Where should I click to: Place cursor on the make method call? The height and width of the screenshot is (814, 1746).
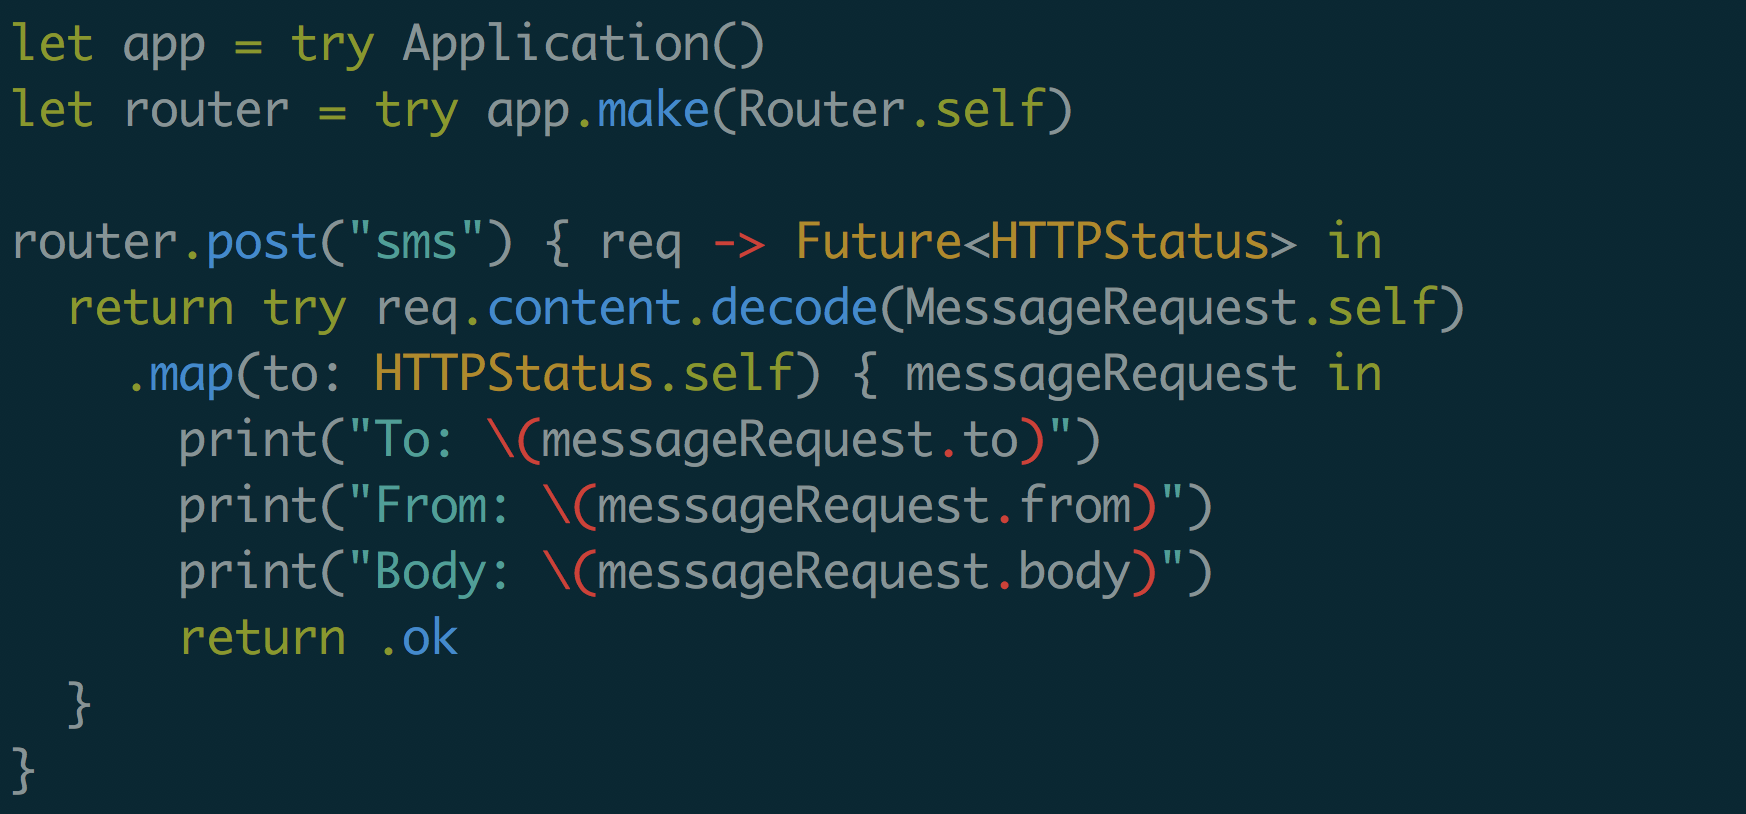(x=653, y=110)
